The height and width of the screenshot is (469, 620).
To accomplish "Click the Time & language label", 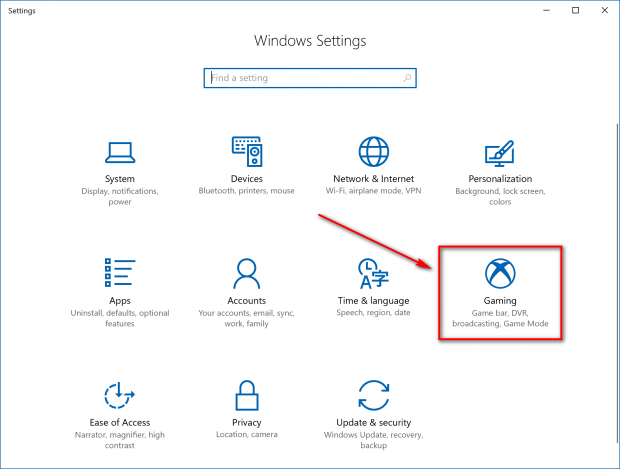I will point(374,301).
